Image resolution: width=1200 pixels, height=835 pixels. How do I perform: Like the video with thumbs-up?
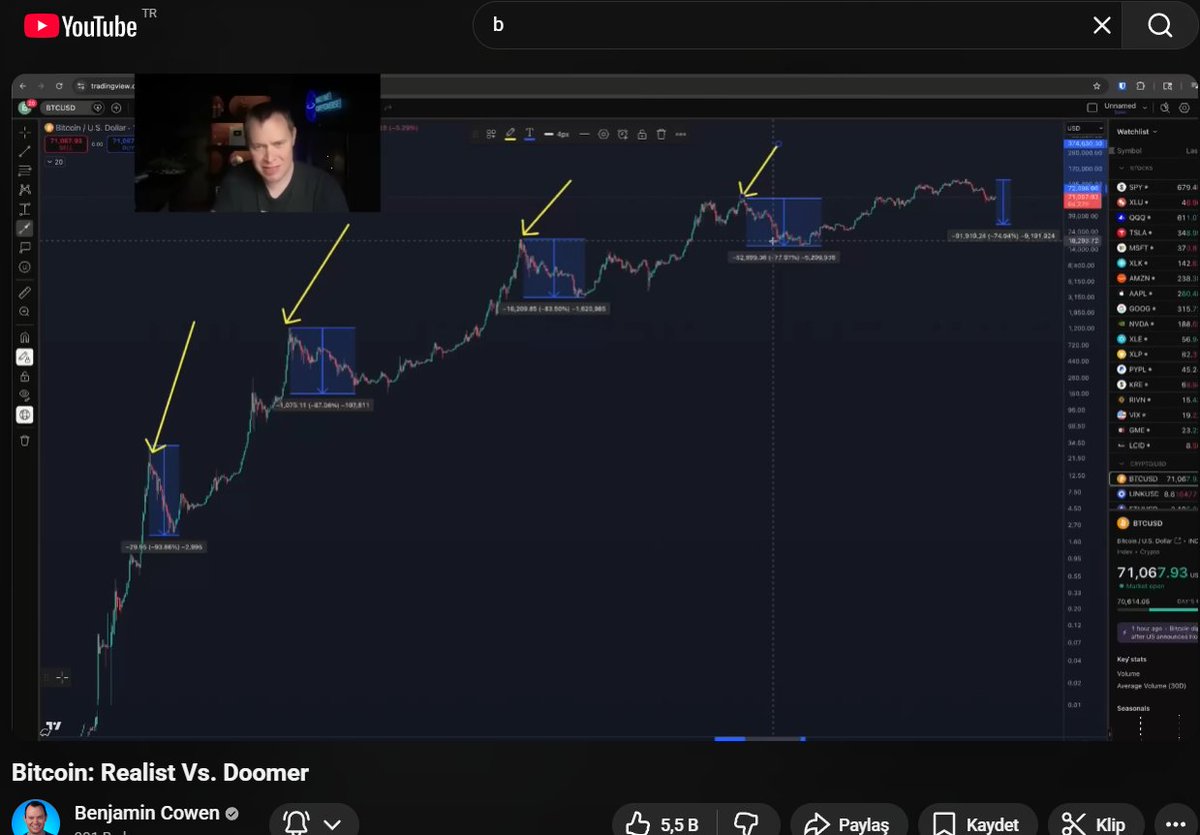(x=662, y=824)
